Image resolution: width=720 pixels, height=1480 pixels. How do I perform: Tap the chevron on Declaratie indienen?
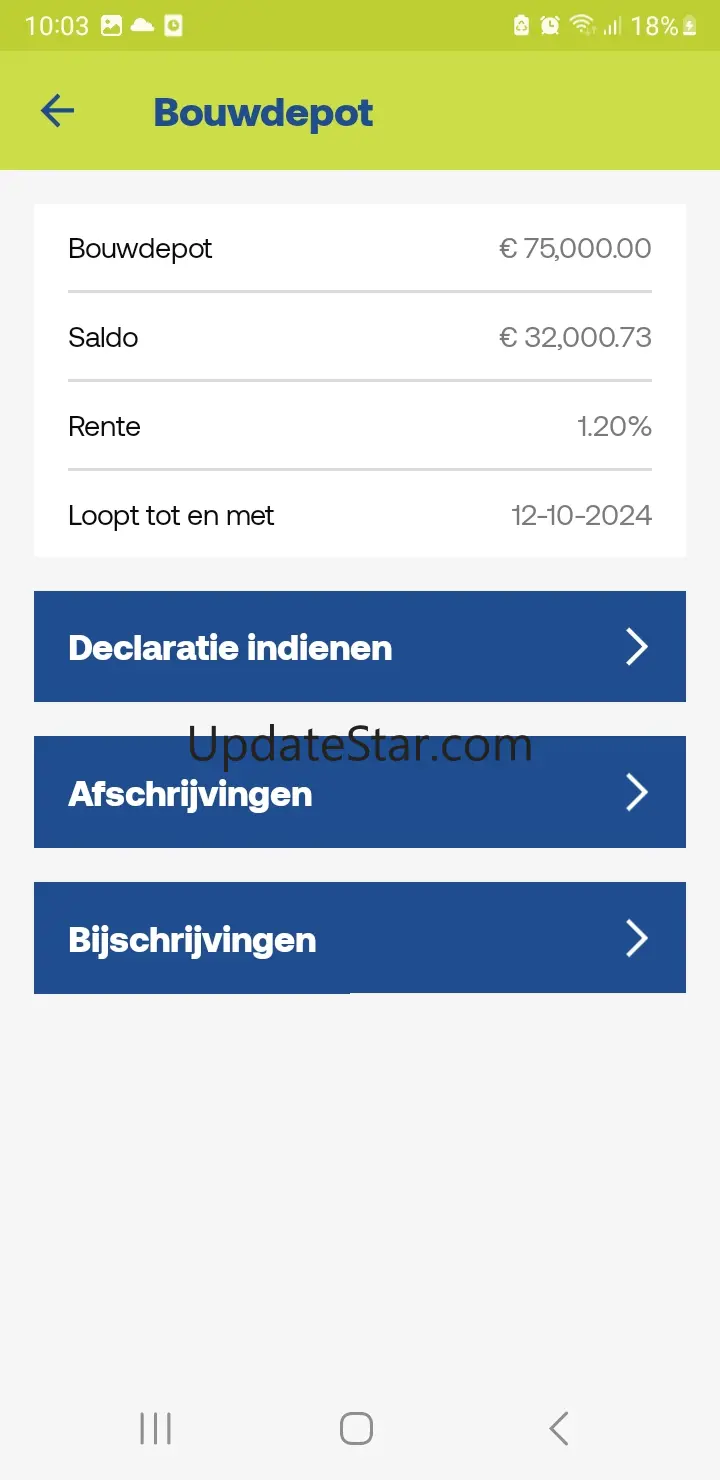coord(637,647)
